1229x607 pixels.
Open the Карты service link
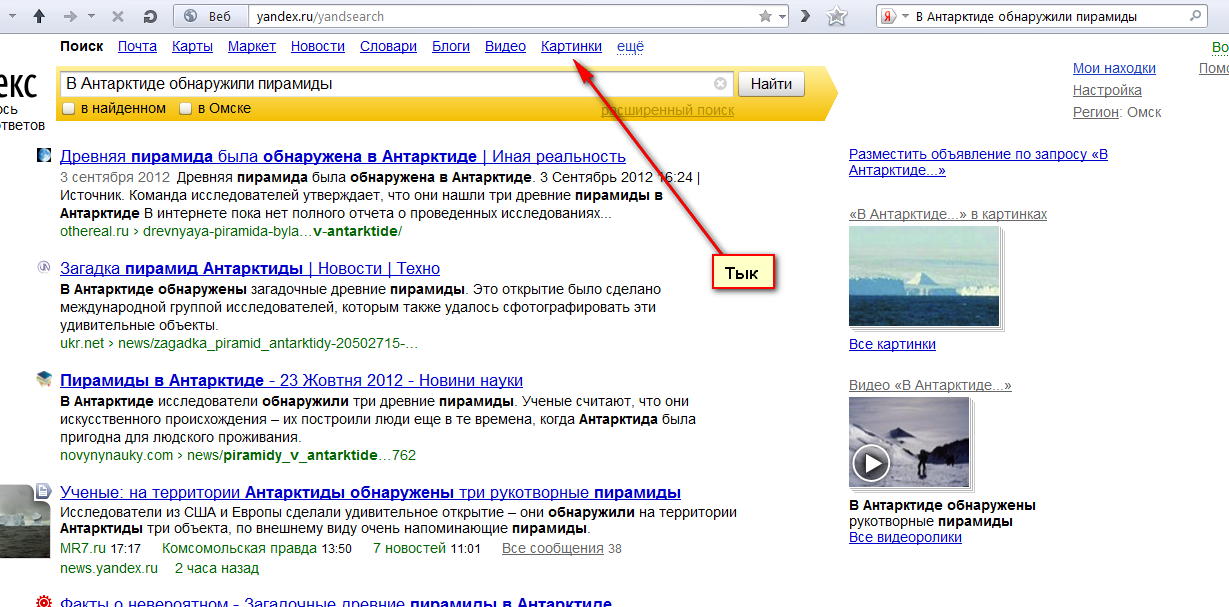click(x=192, y=46)
